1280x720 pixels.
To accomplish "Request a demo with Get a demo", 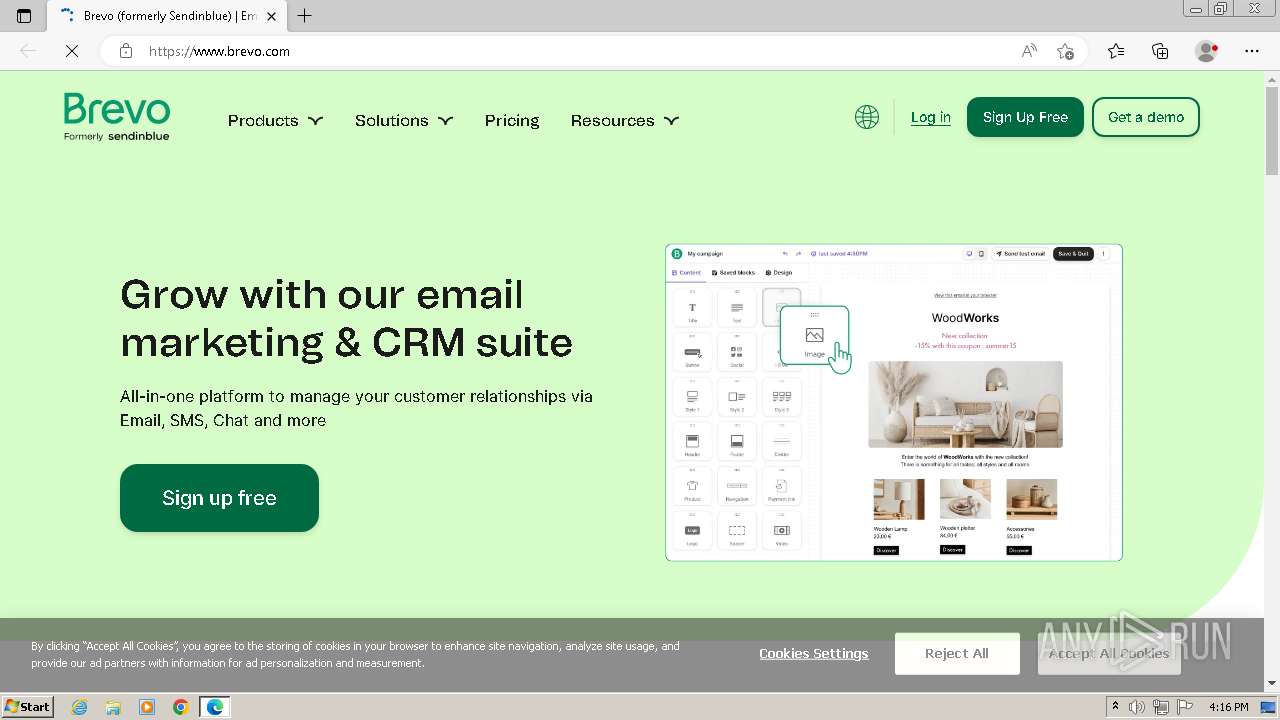I will pos(1146,117).
